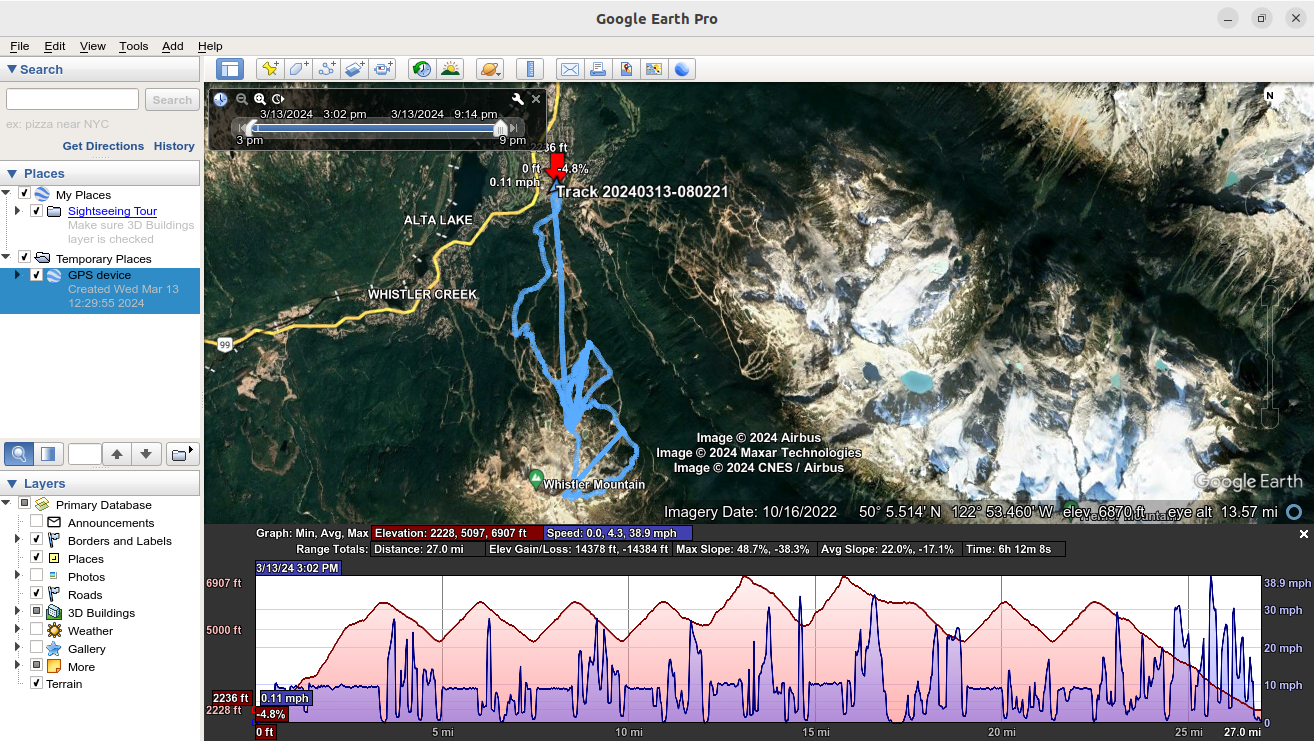1314x741 pixels.
Task: Enable the Weather layer checkbox
Action: tap(36, 630)
